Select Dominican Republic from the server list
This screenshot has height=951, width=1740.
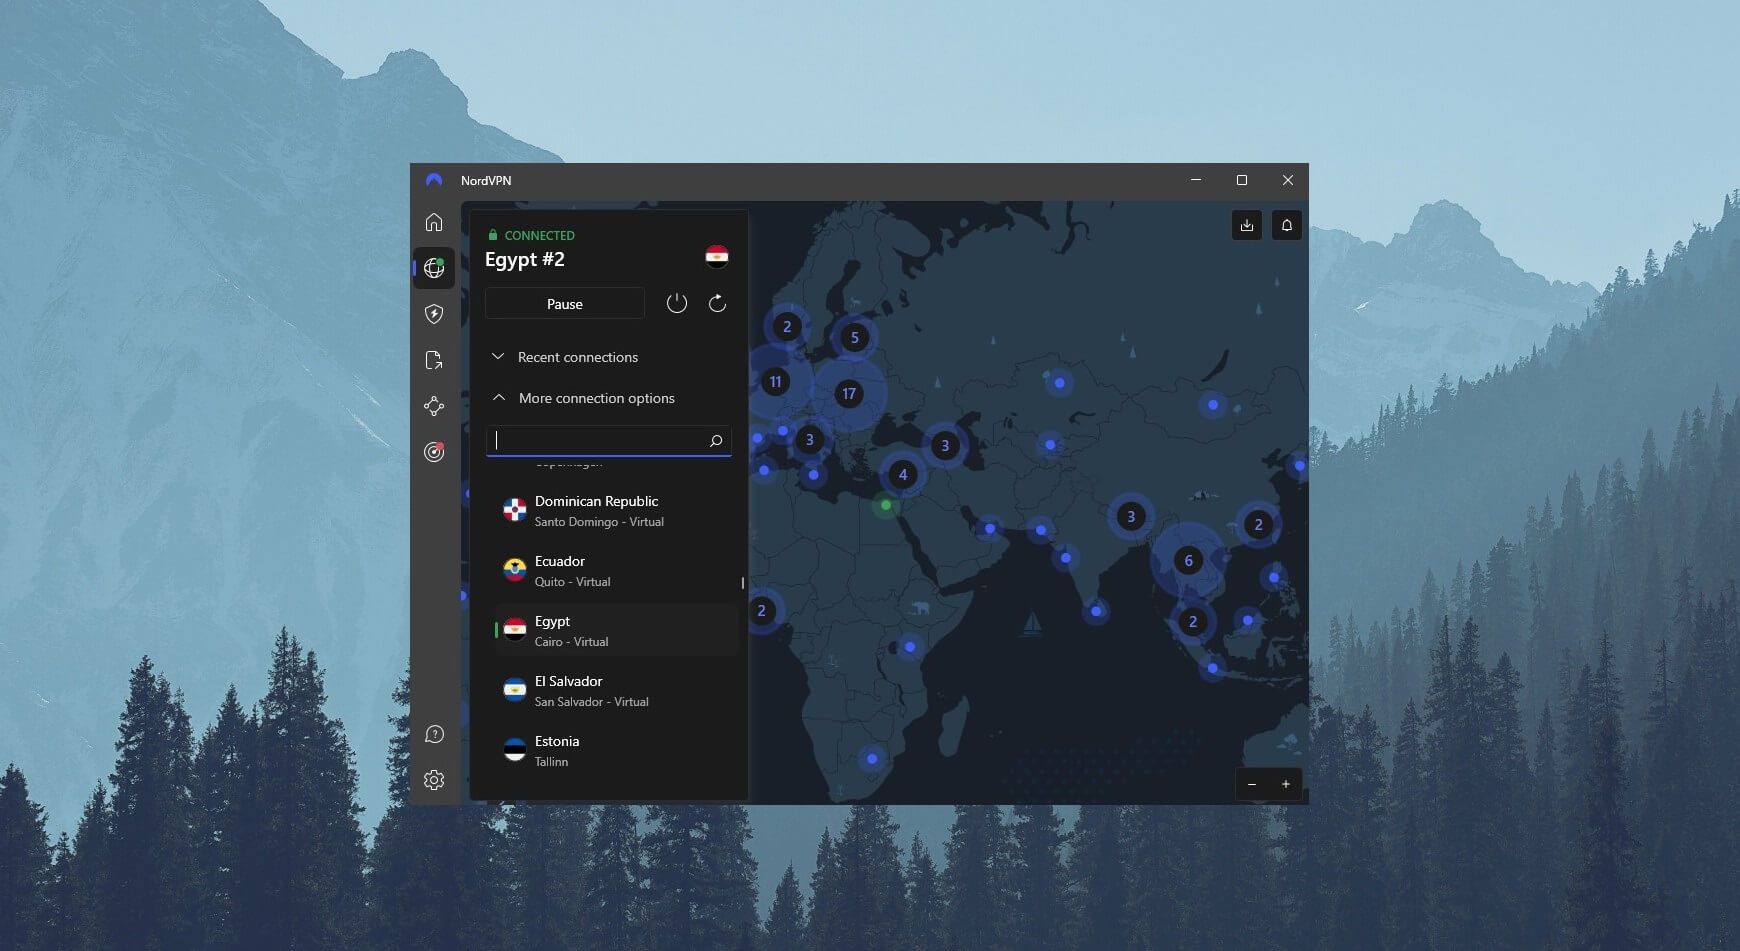[x=615, y=510]
